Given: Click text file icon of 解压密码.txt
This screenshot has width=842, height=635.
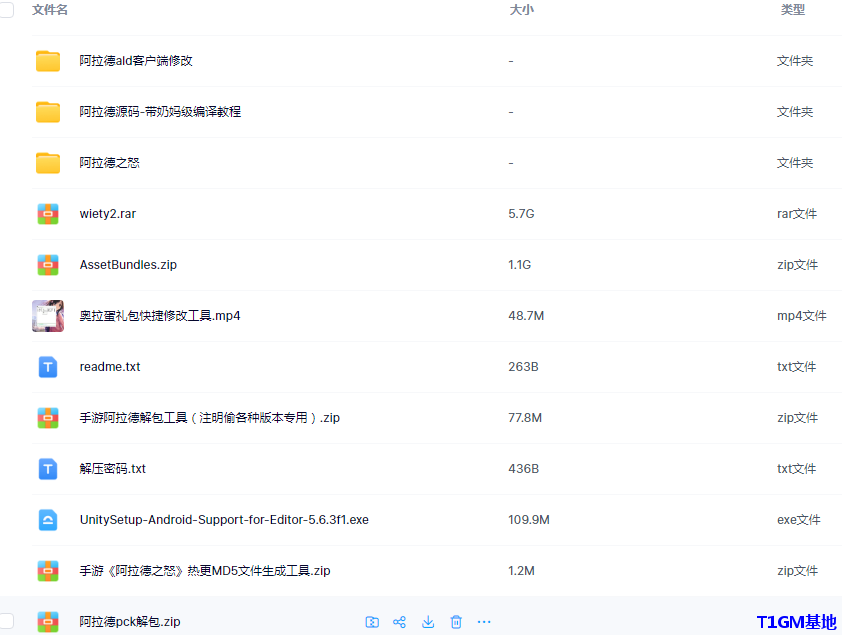Looking at the screenshot, I should (x=48, y=469).
